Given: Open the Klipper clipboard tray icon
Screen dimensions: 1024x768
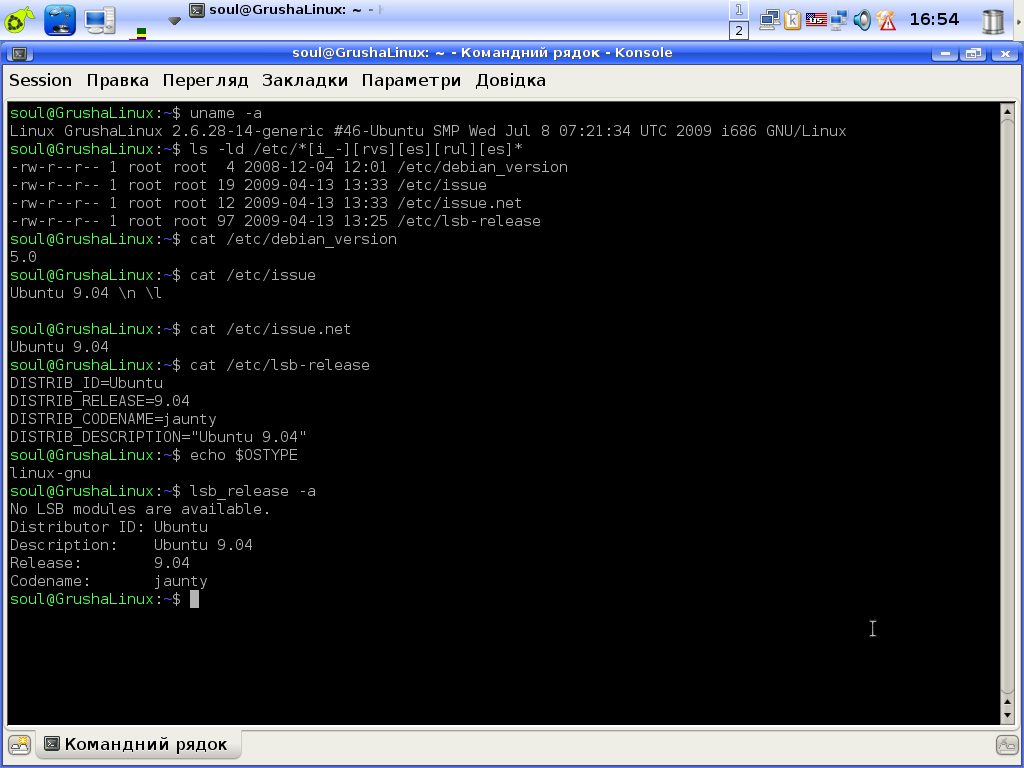Looking at the screenshot, I should click(x=793, y=20).
